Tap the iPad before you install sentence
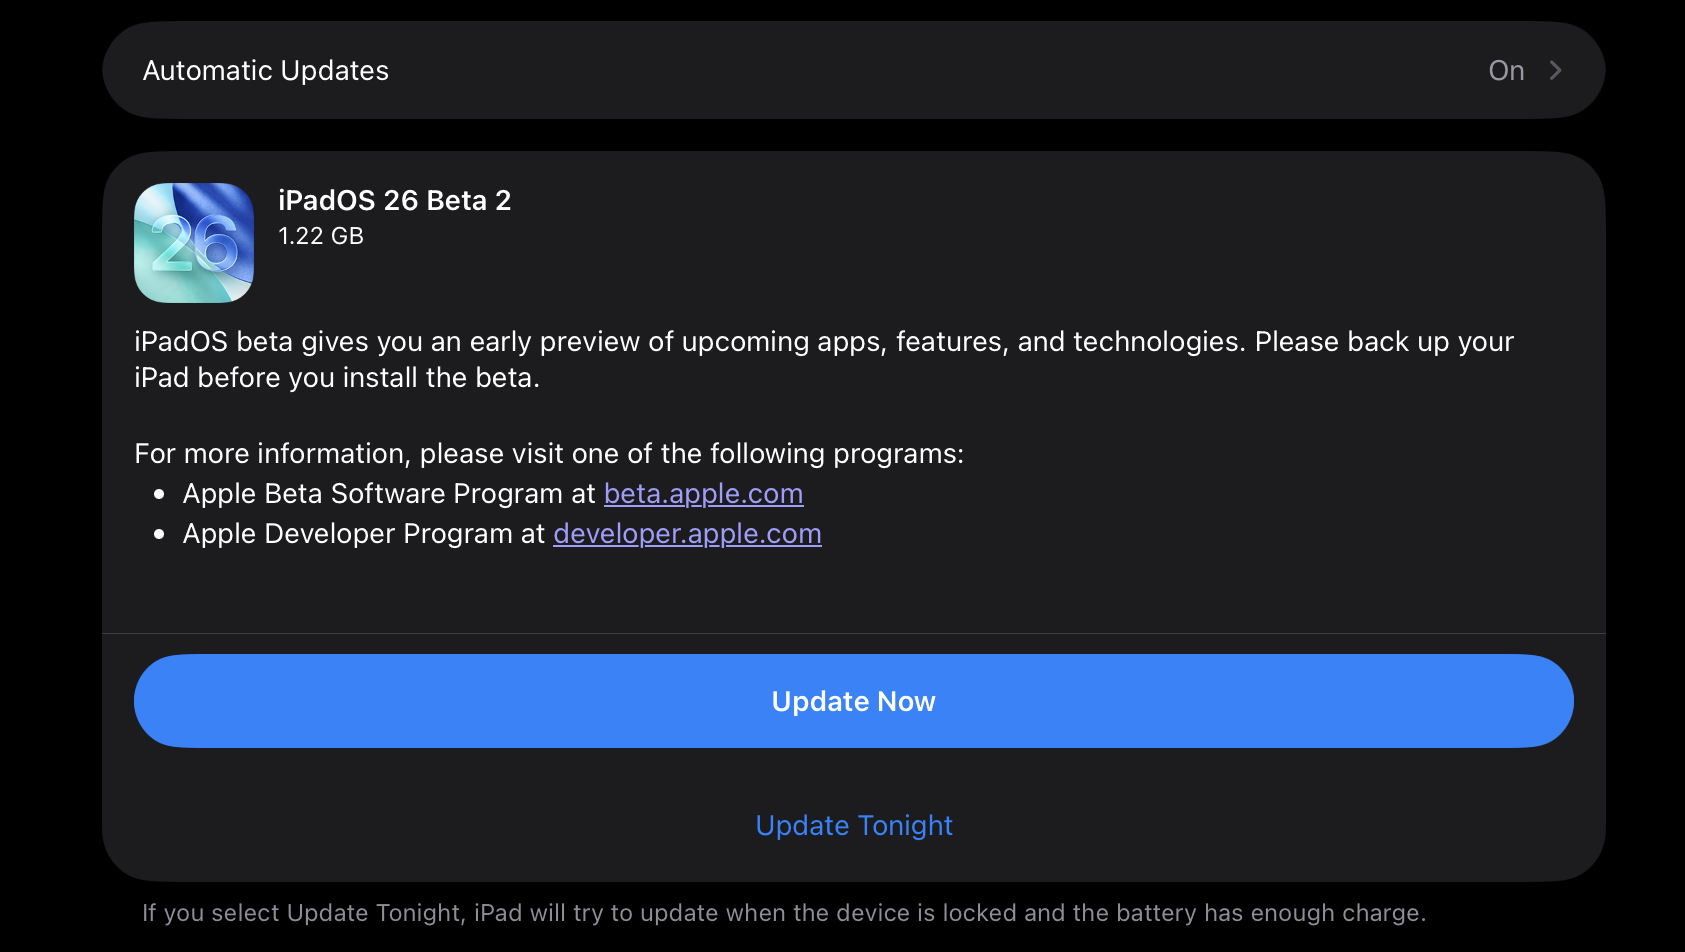Screen dimensions: 1685x952 point(337,378)
